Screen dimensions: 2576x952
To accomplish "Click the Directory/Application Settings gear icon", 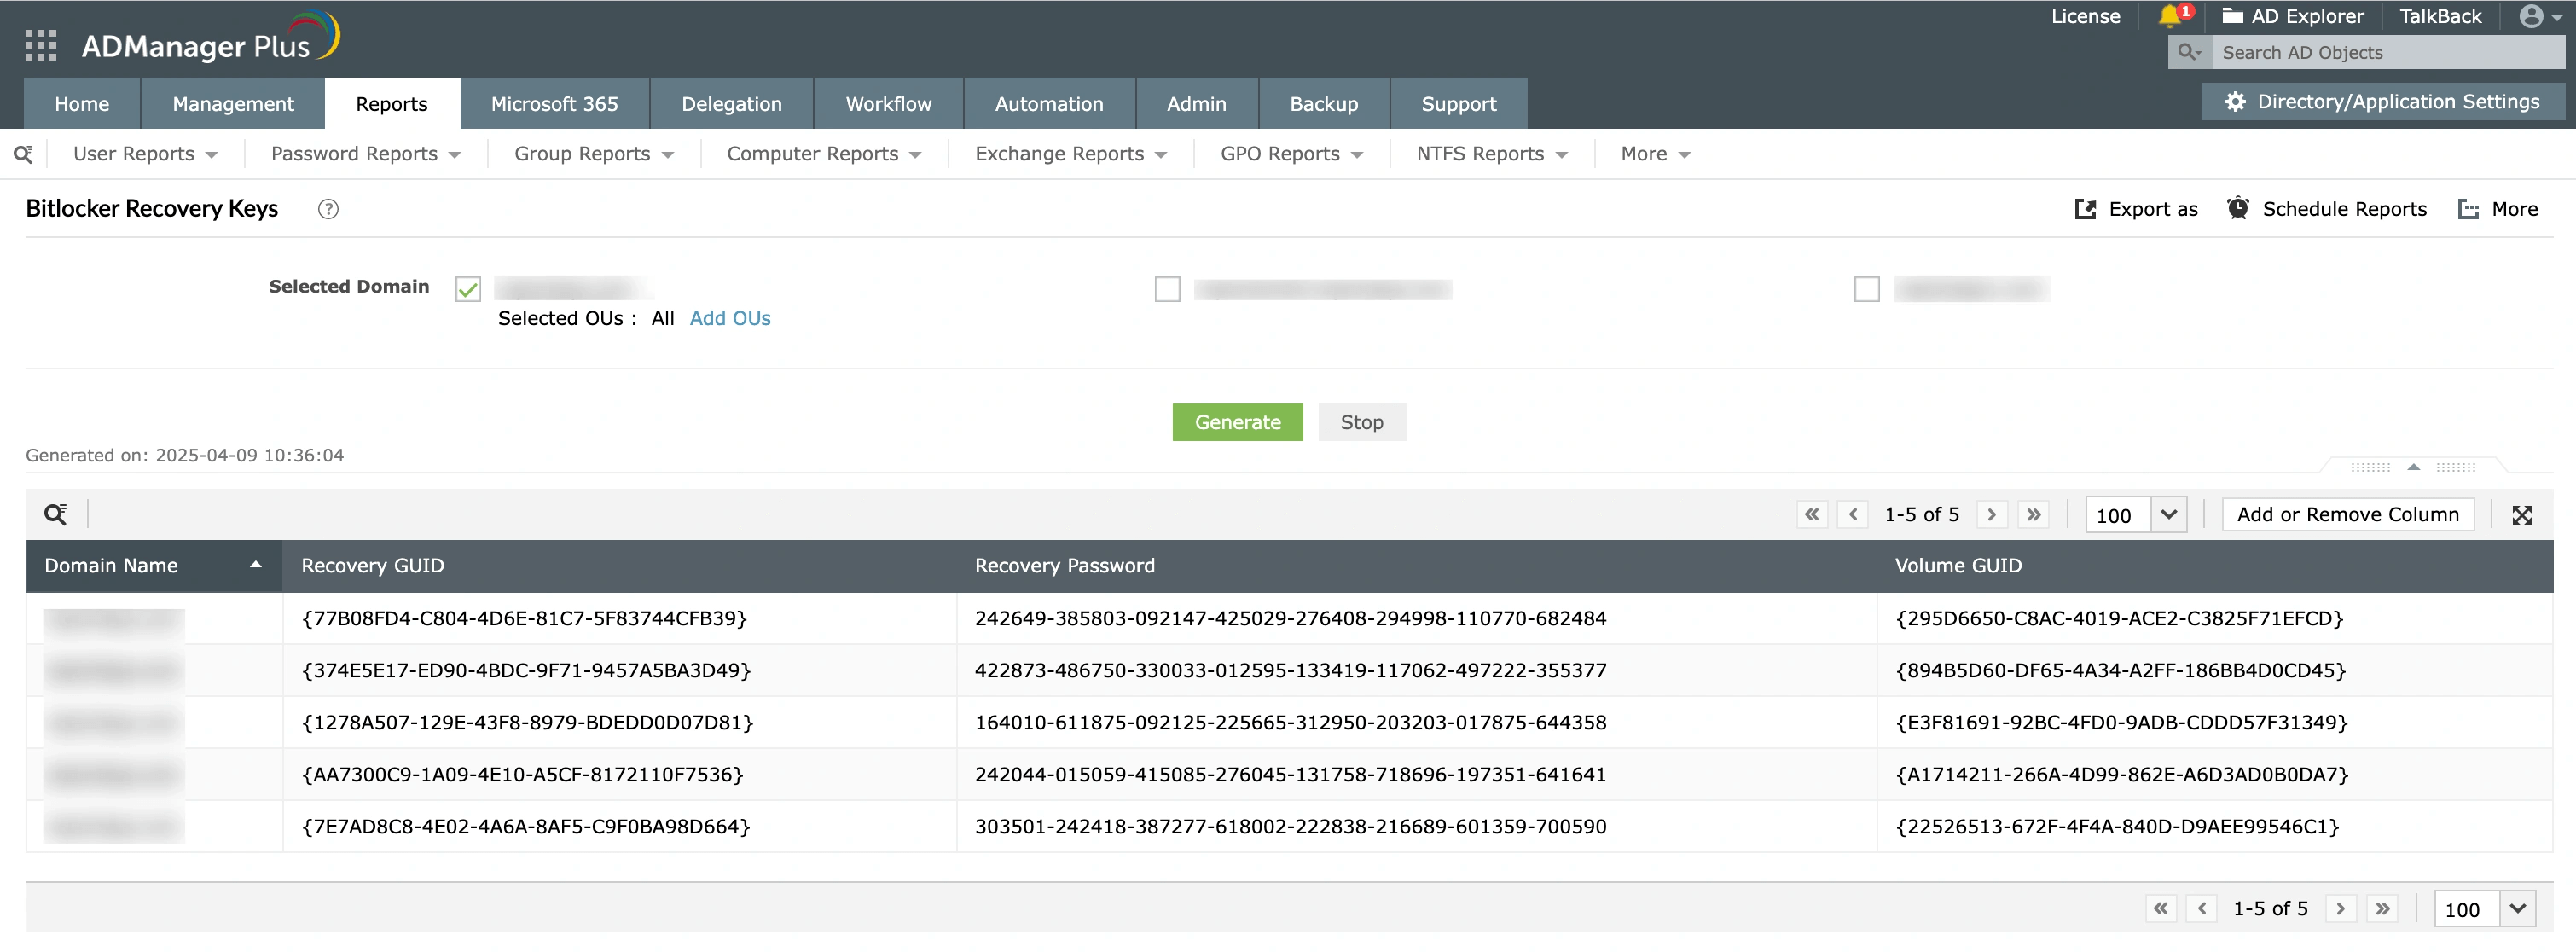I will point(2235,102).
